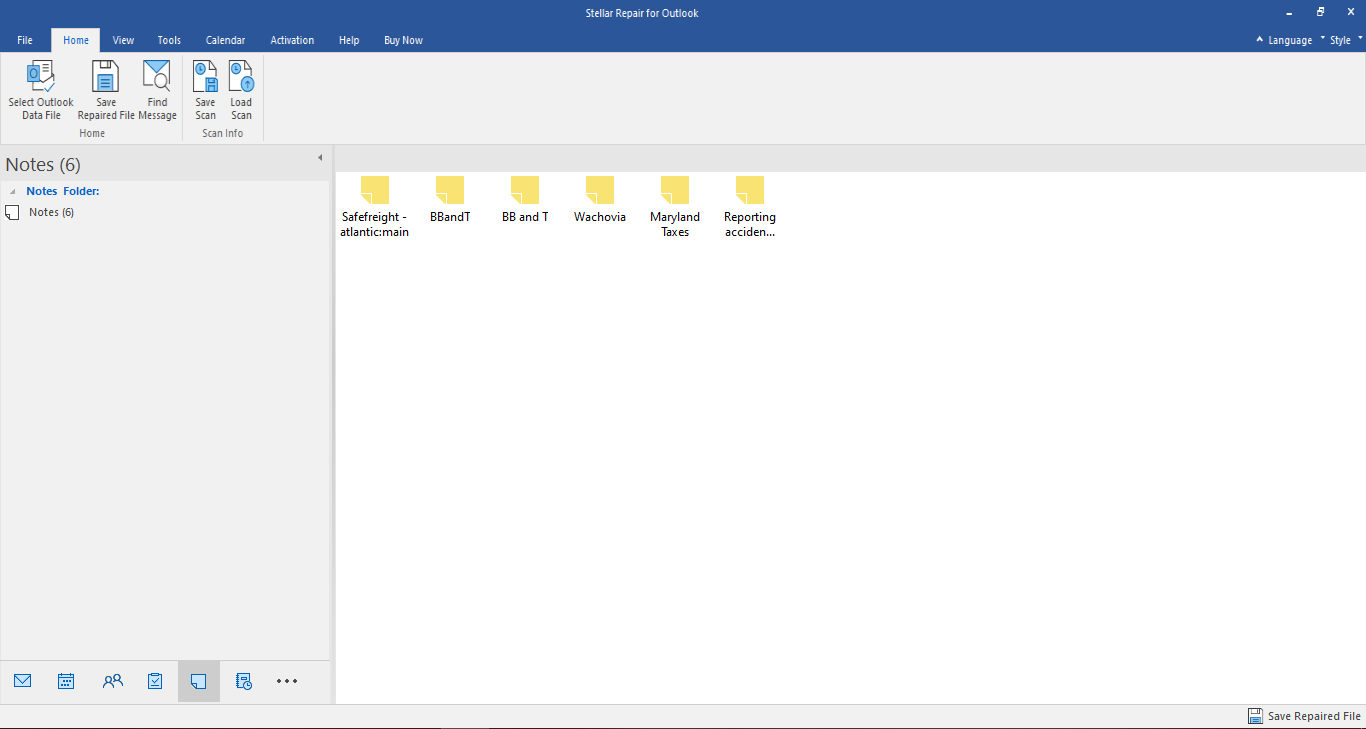Switch to the View tab
This screenshot has height=729, width=1366.
point(123,40)
